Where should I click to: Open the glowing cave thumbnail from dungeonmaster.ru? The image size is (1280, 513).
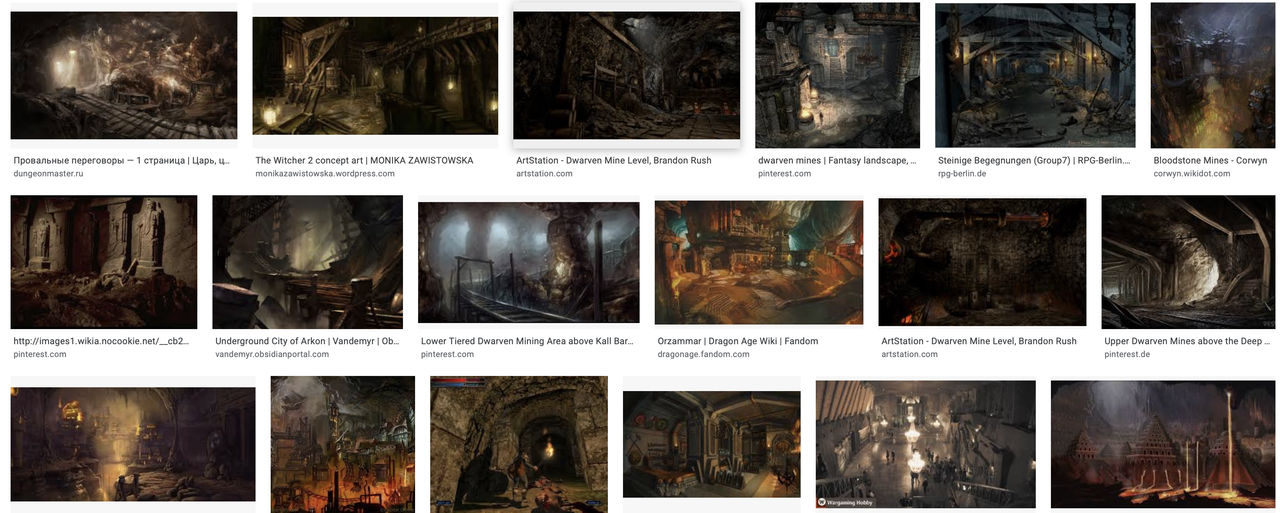[124, 75]
